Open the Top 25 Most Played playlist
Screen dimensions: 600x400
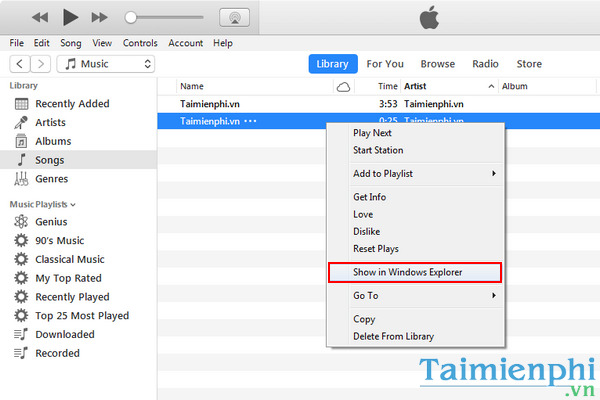coord(78,315)
